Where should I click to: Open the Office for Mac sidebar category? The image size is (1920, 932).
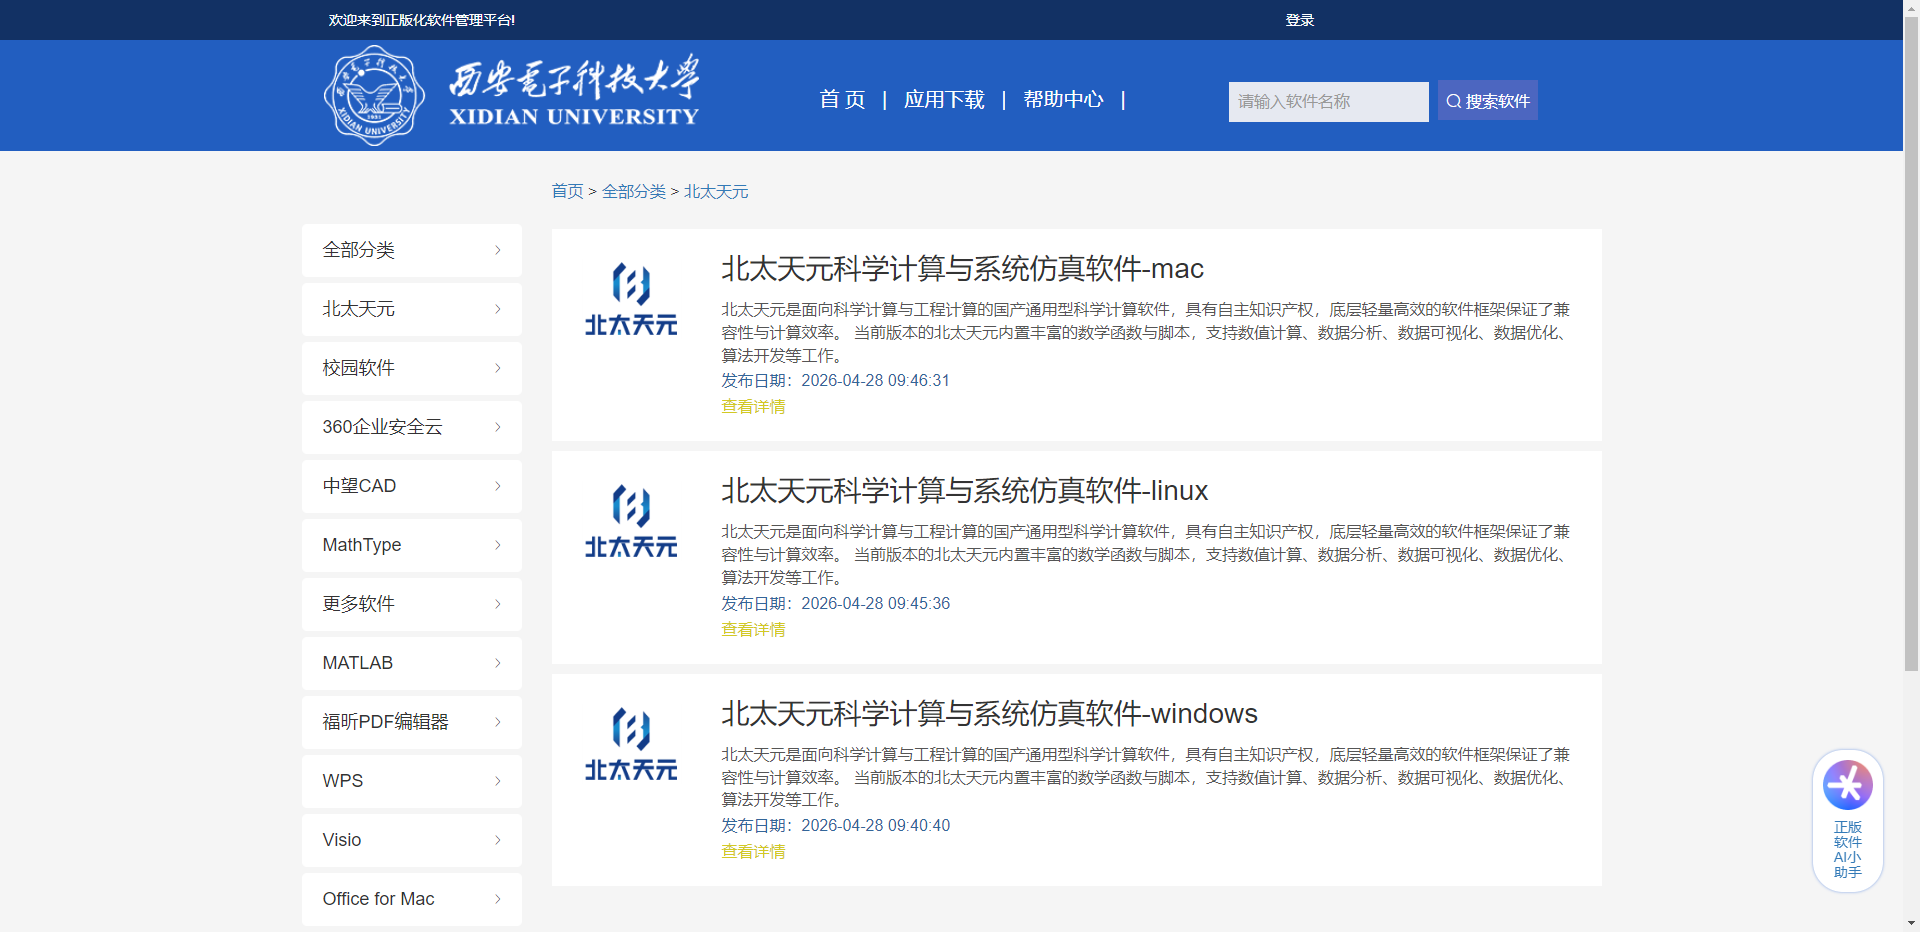point(412,899)
